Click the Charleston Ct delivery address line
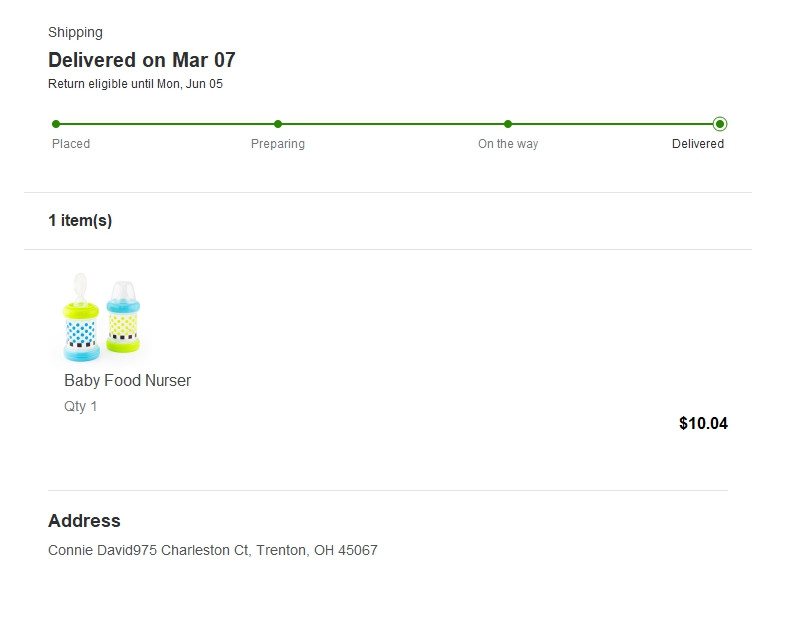 tap(213, 550)
